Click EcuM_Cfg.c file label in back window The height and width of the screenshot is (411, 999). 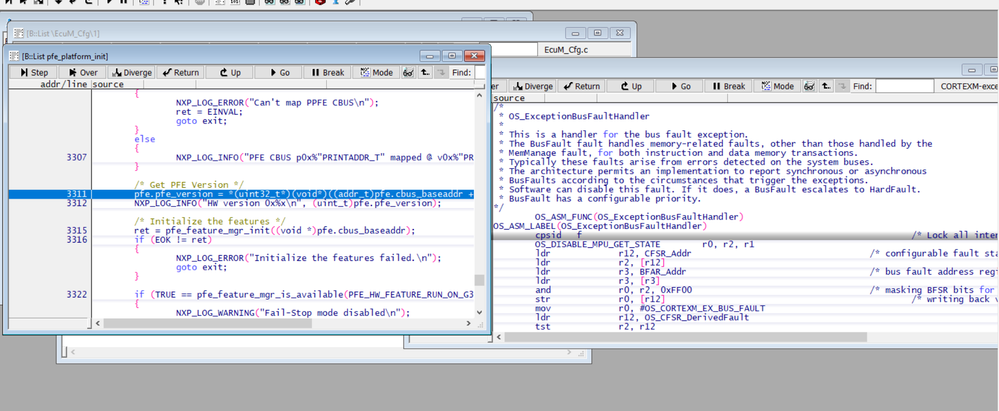pyautogui.click(x=566, y=49)
